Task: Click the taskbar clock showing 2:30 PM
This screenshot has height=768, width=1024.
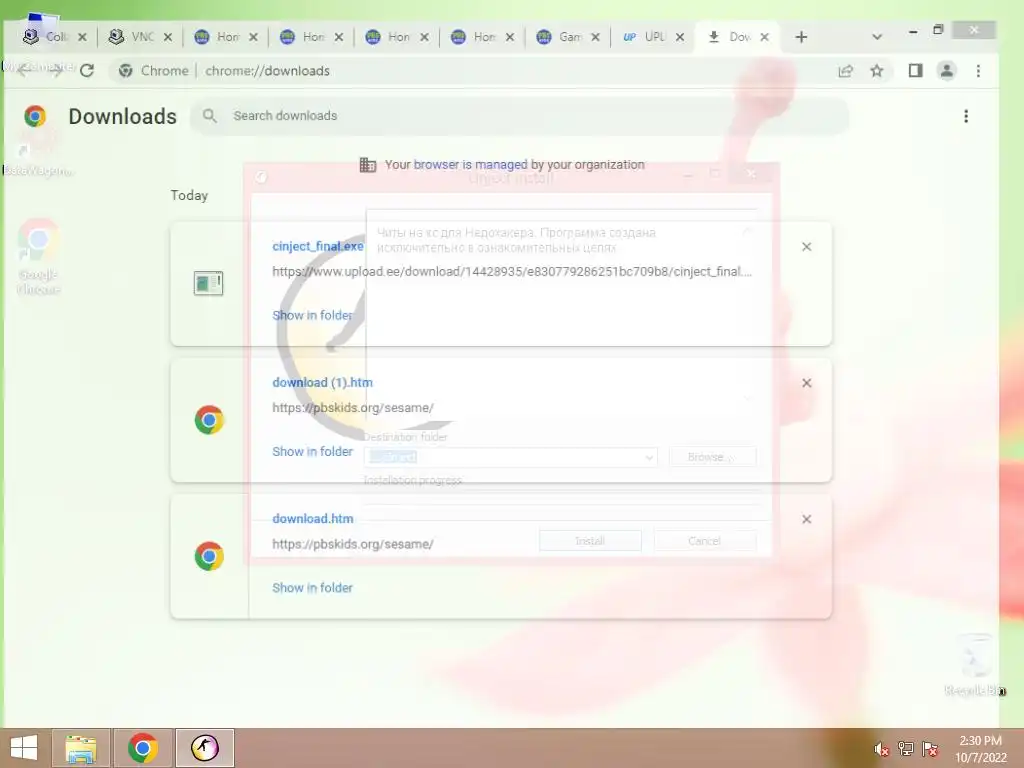Action: (980, 749)
